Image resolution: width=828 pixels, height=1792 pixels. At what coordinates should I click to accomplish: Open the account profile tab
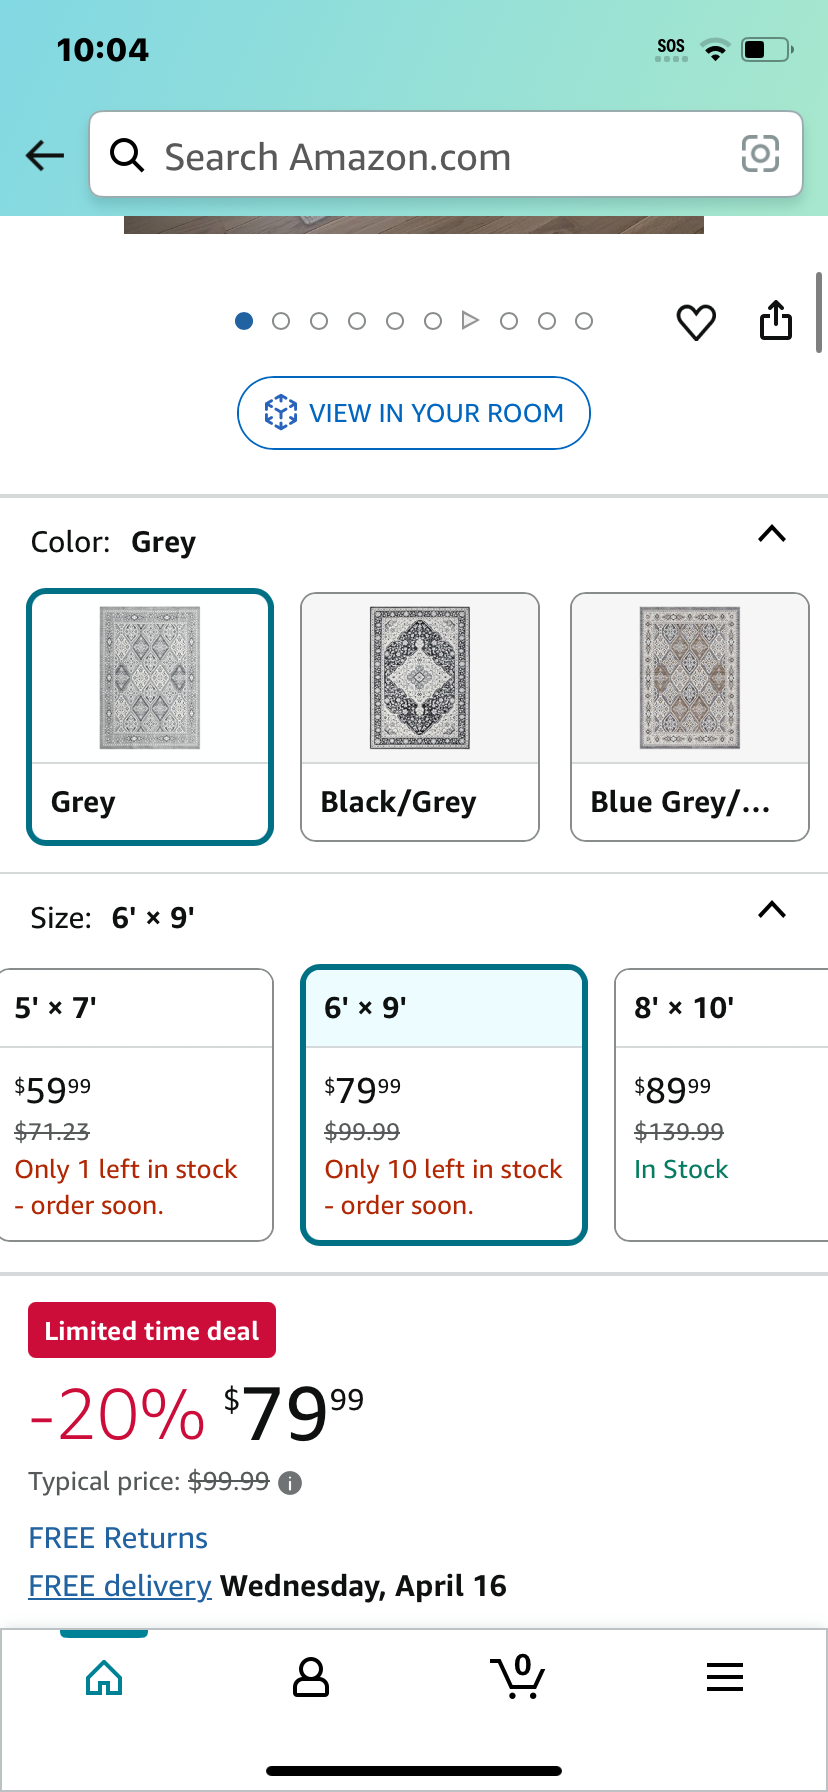(311, 1678)
